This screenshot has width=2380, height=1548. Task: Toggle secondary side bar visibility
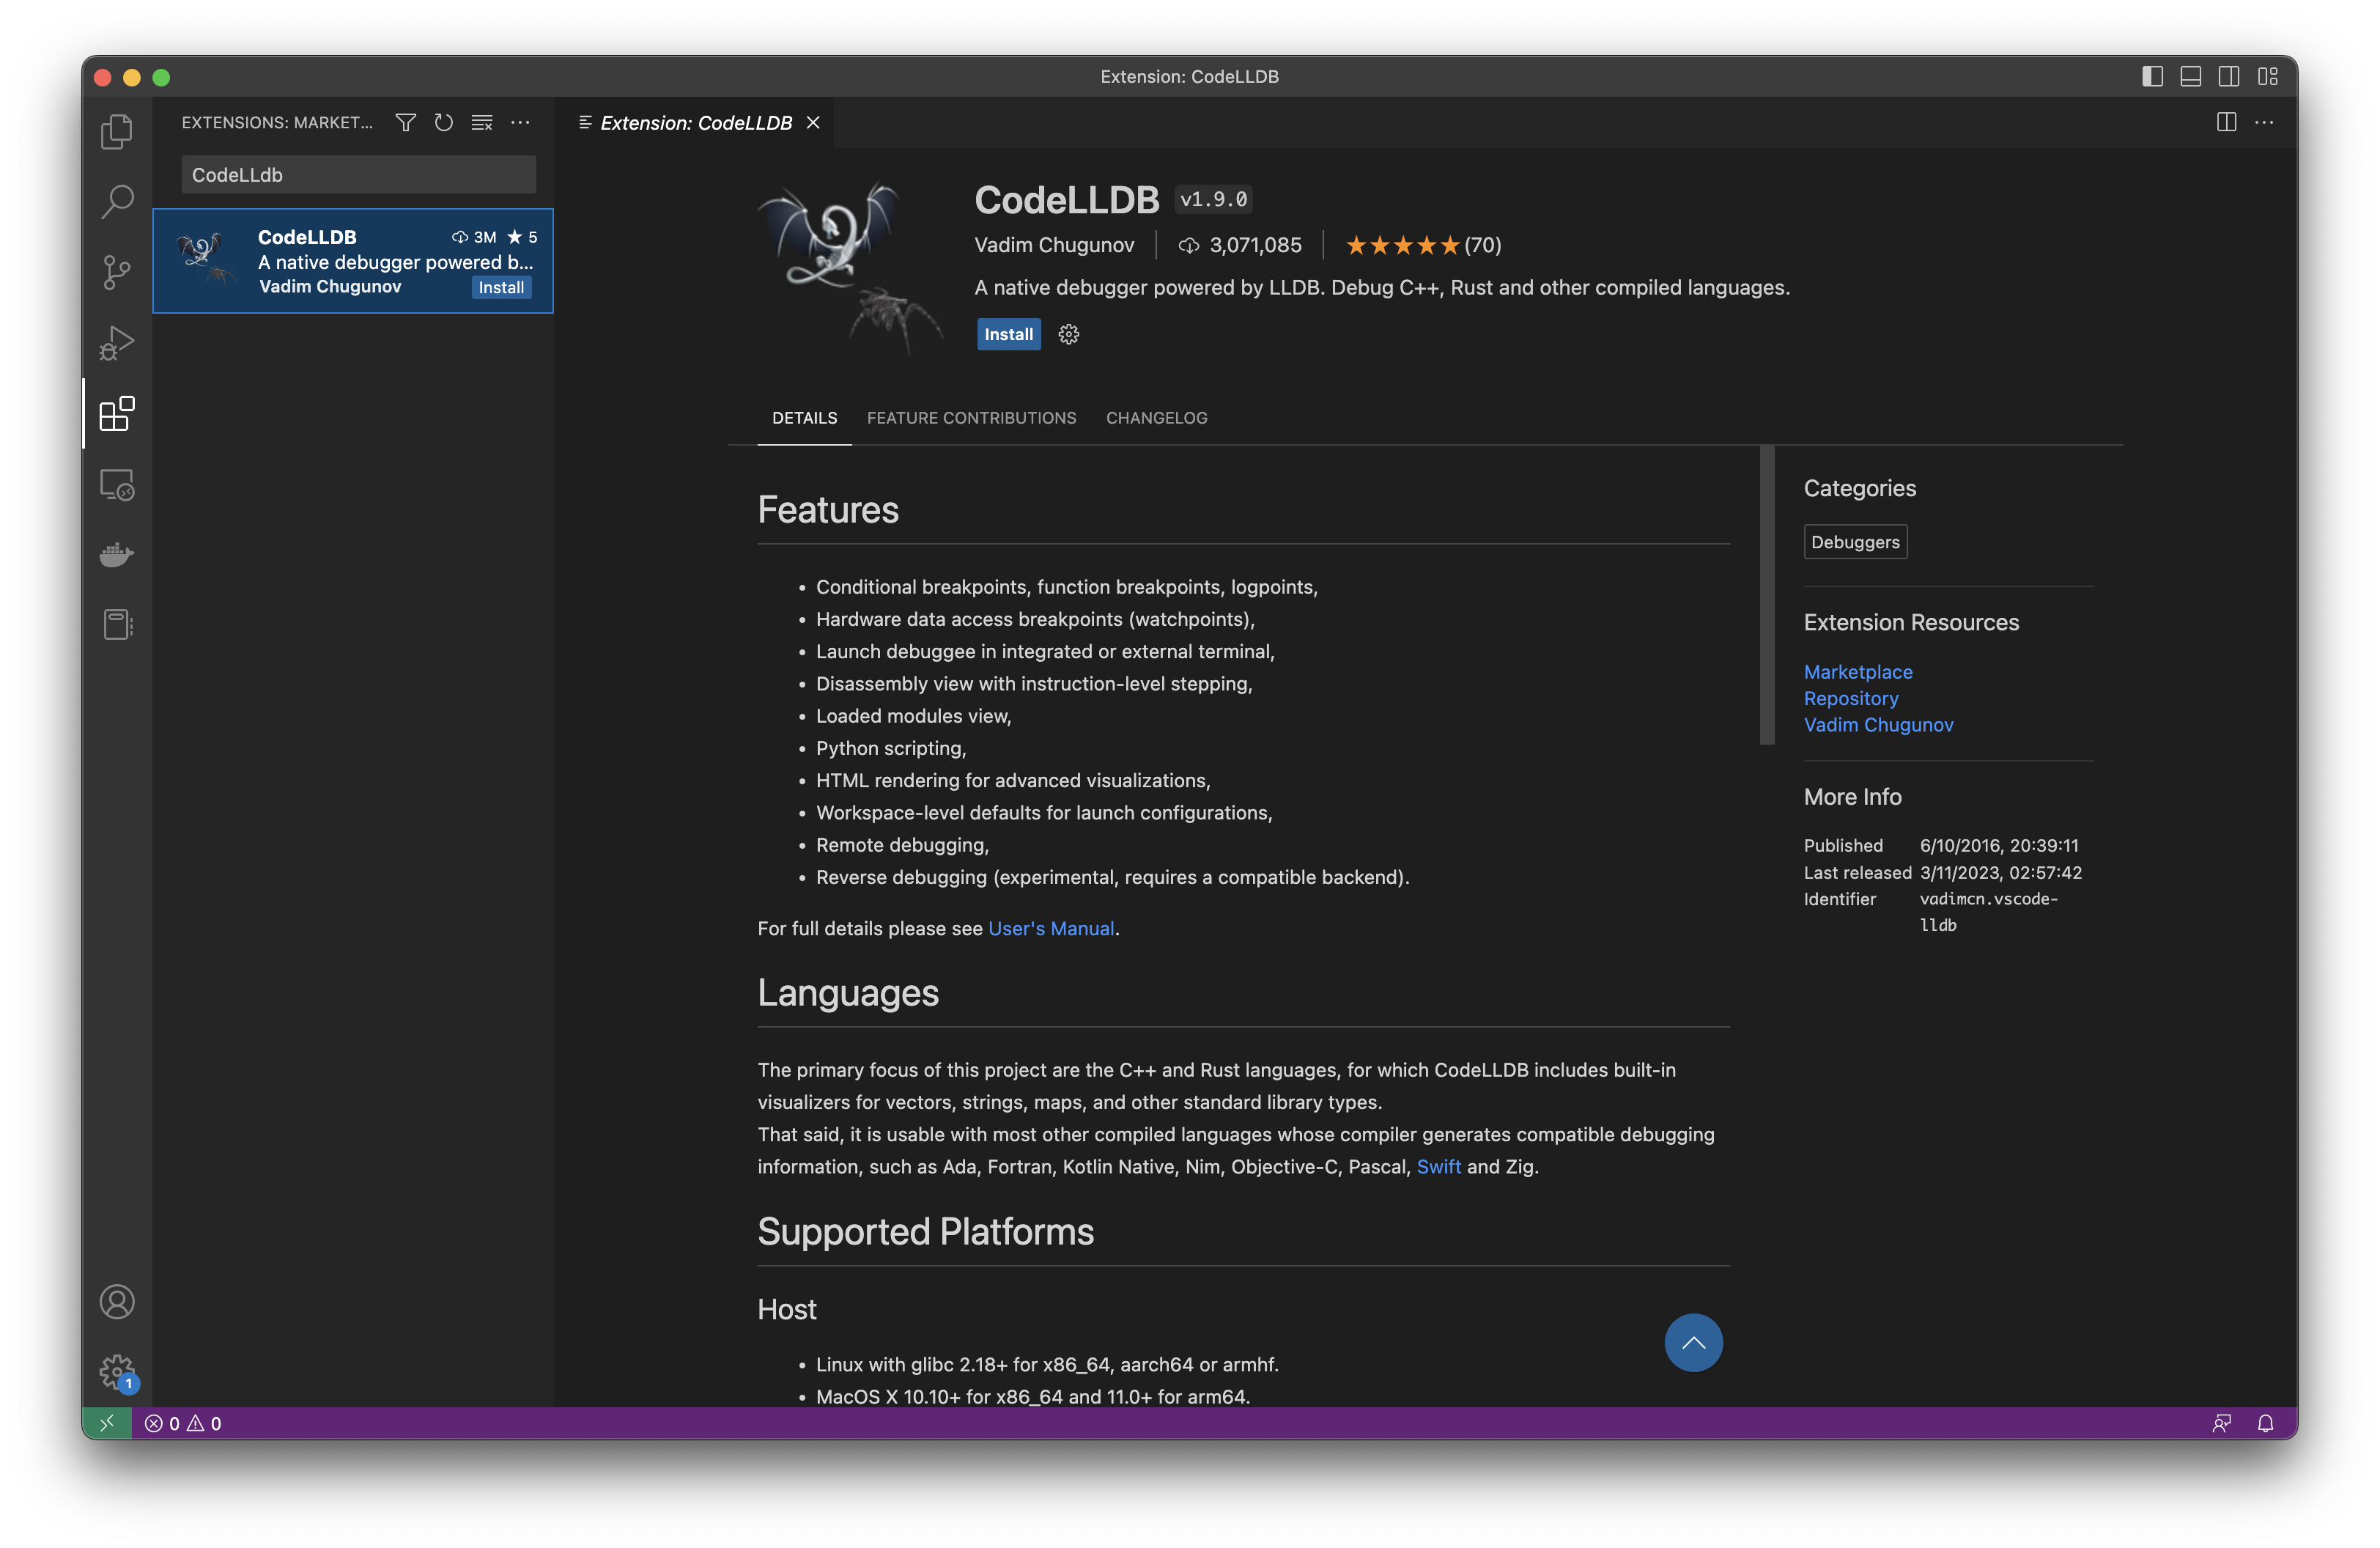tap(2228, 77)
